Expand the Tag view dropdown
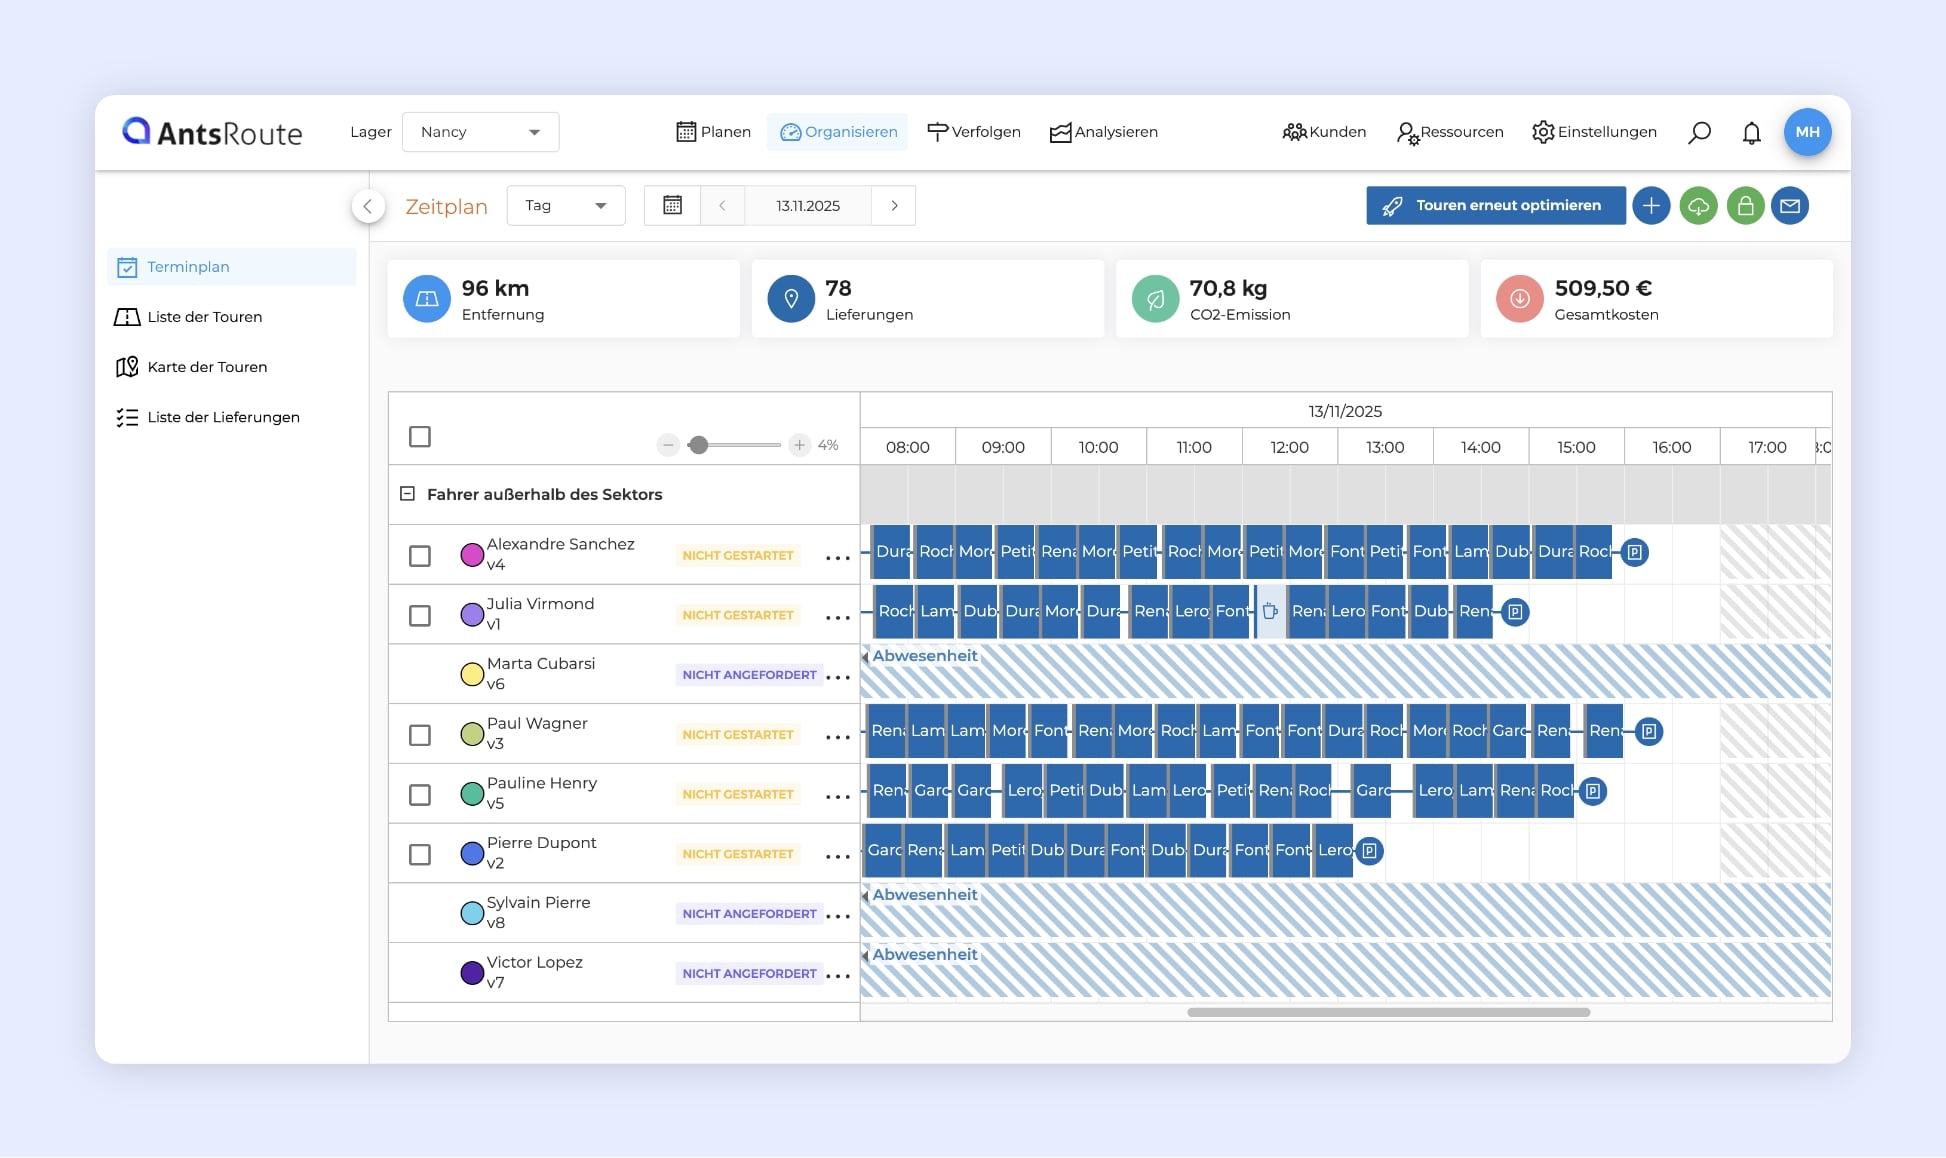Viewport: 1946px width, 1158px height. coord(566,206)
